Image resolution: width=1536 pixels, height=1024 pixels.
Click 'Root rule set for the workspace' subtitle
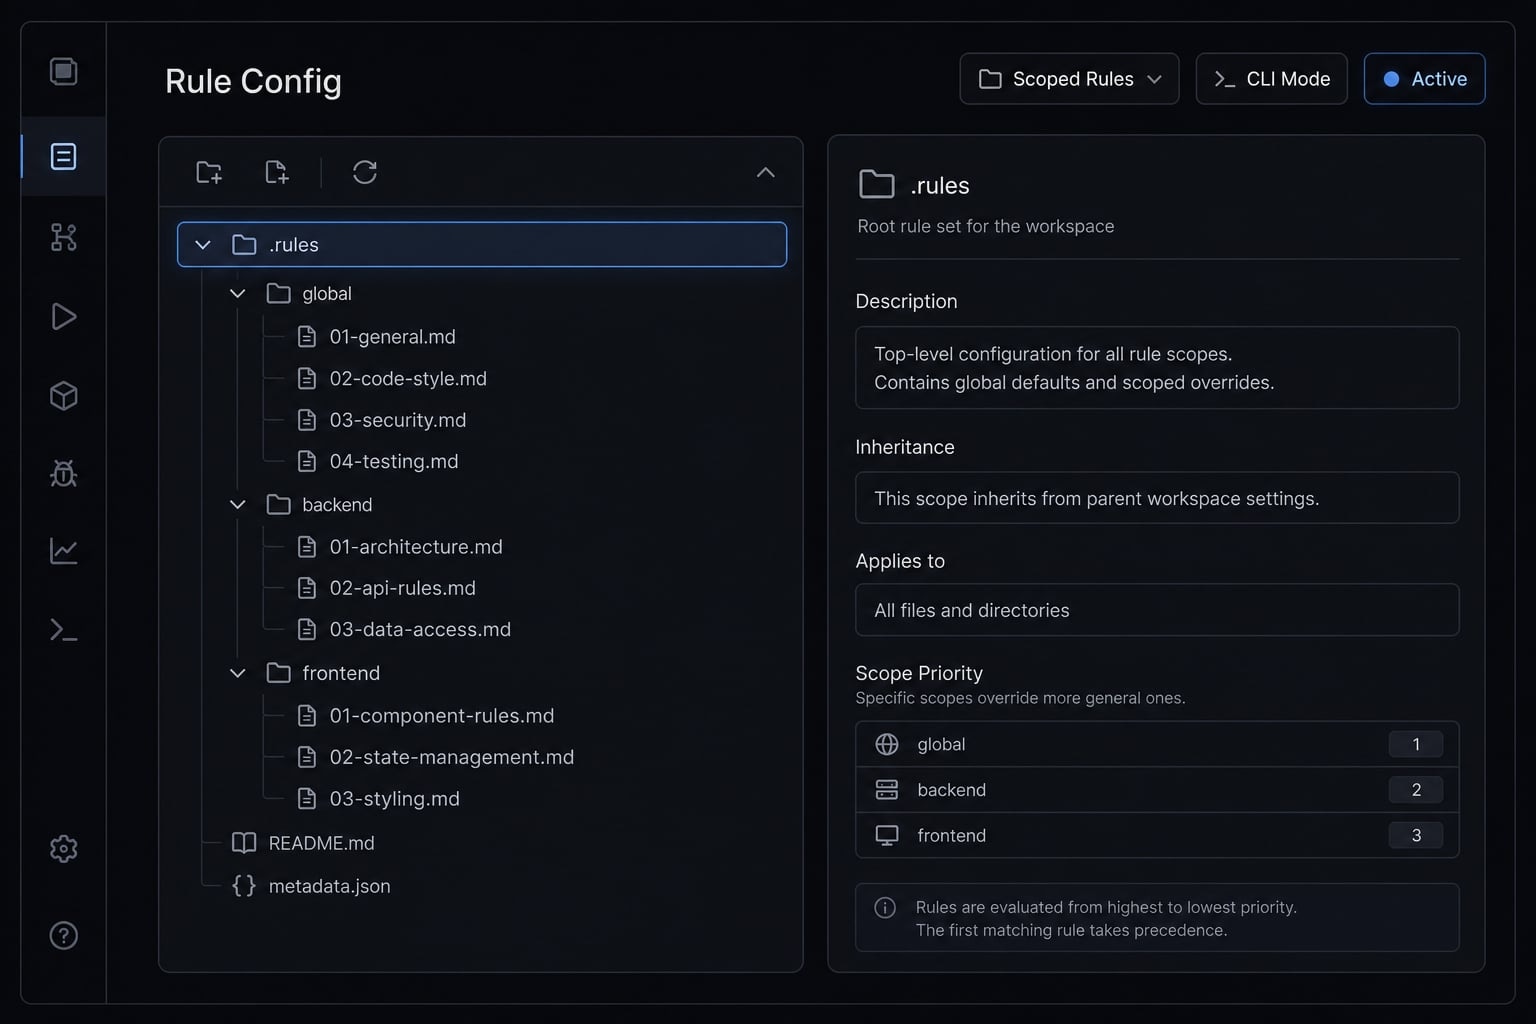(x=986, y=227)
